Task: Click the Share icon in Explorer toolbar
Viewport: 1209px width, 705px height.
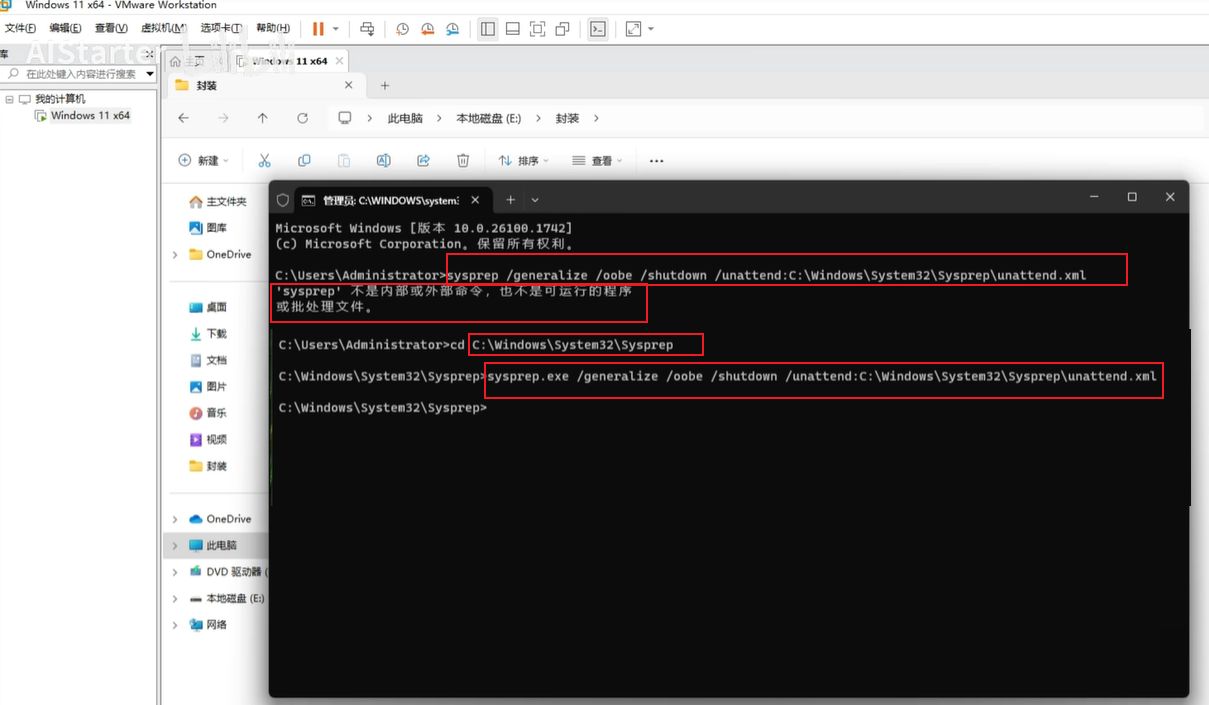Action: (x=423, y=160)
